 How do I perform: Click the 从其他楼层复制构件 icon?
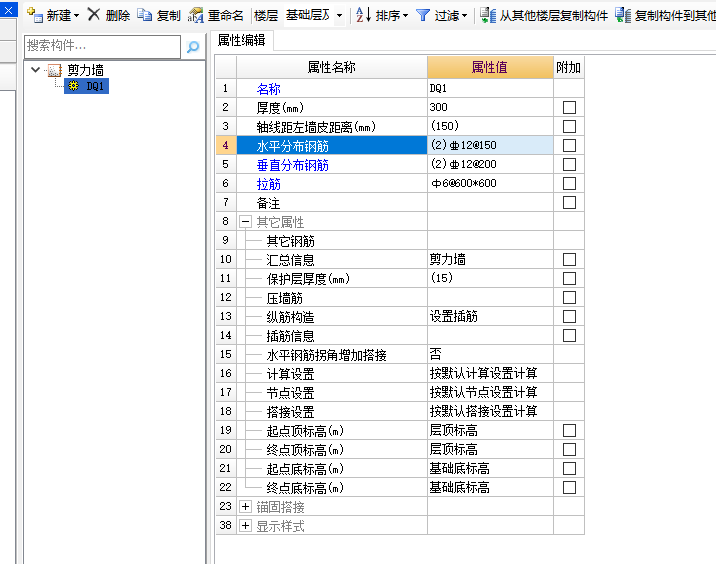pos(488,15)
